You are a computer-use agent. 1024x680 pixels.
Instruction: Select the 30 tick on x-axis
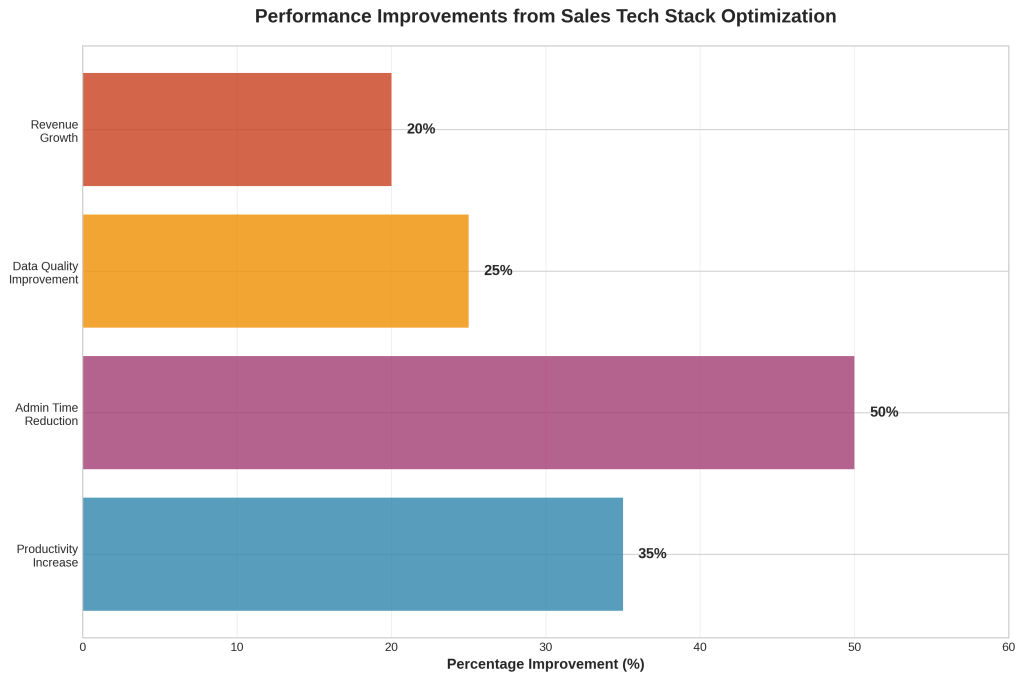pyautogui.click(x=546, y=647)
